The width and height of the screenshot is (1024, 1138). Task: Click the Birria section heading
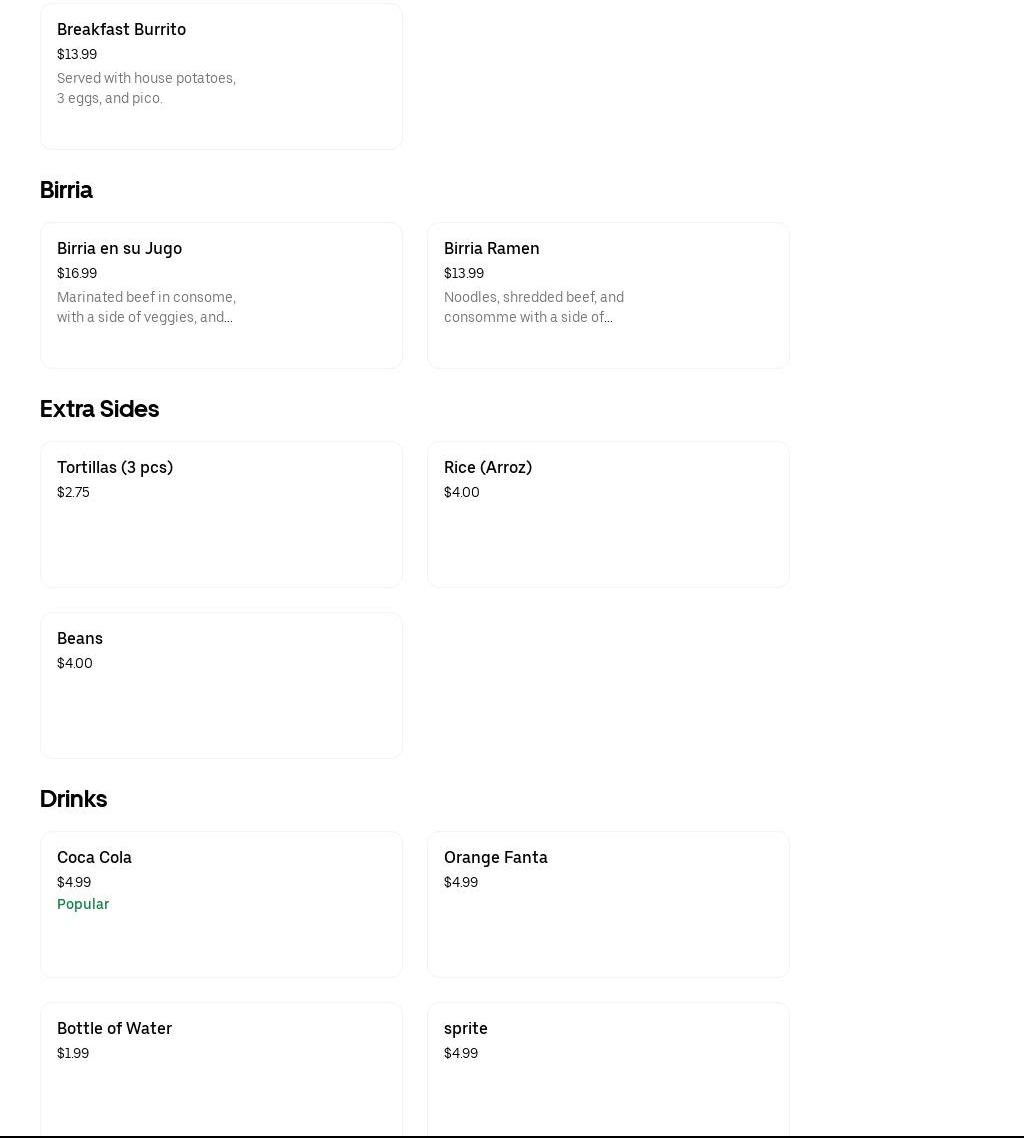66,190
